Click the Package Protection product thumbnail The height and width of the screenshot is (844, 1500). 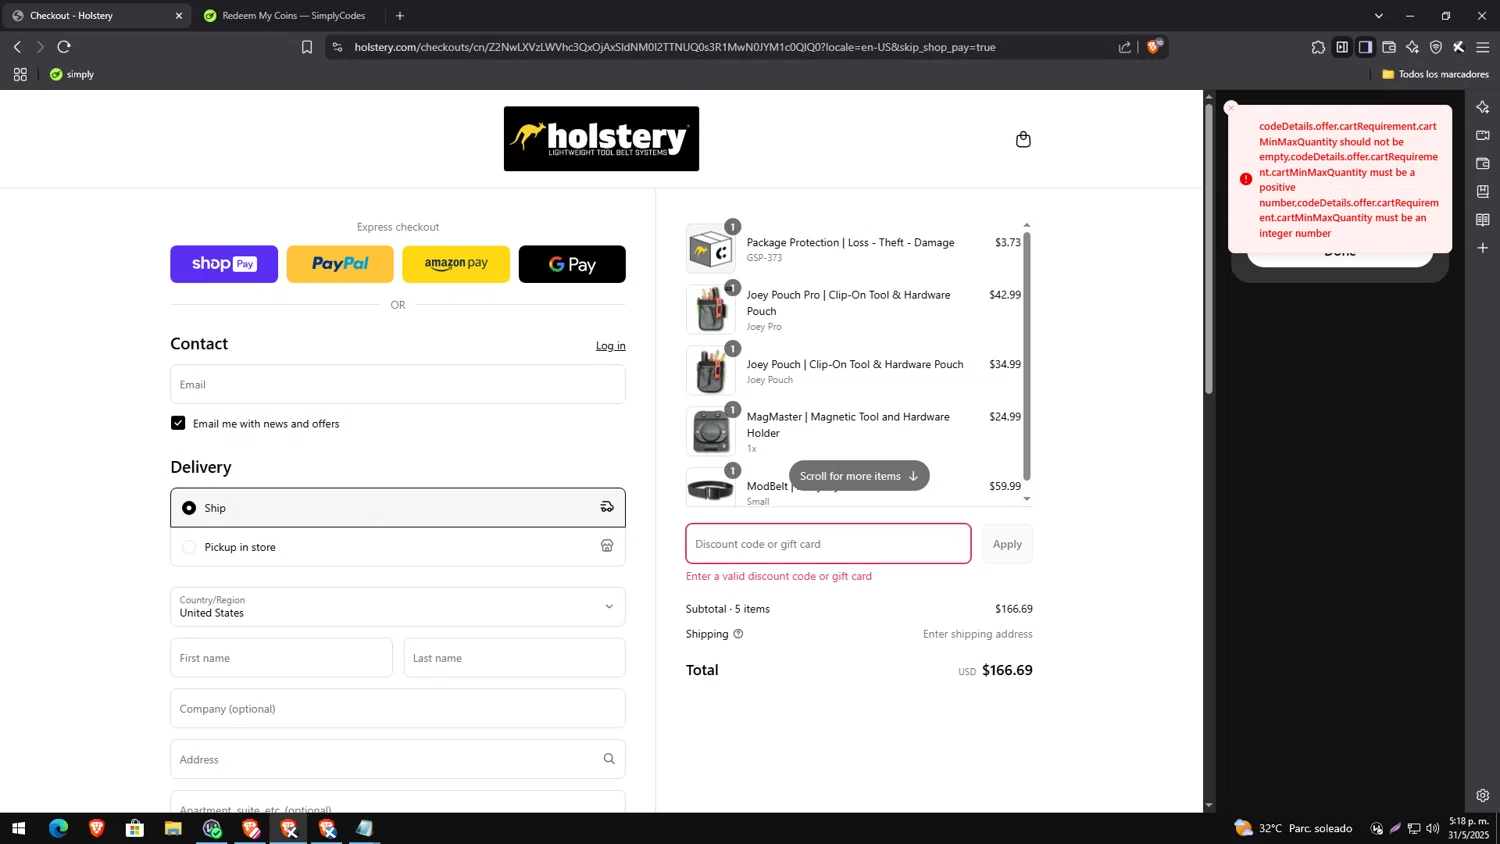(x=711, y=249)
